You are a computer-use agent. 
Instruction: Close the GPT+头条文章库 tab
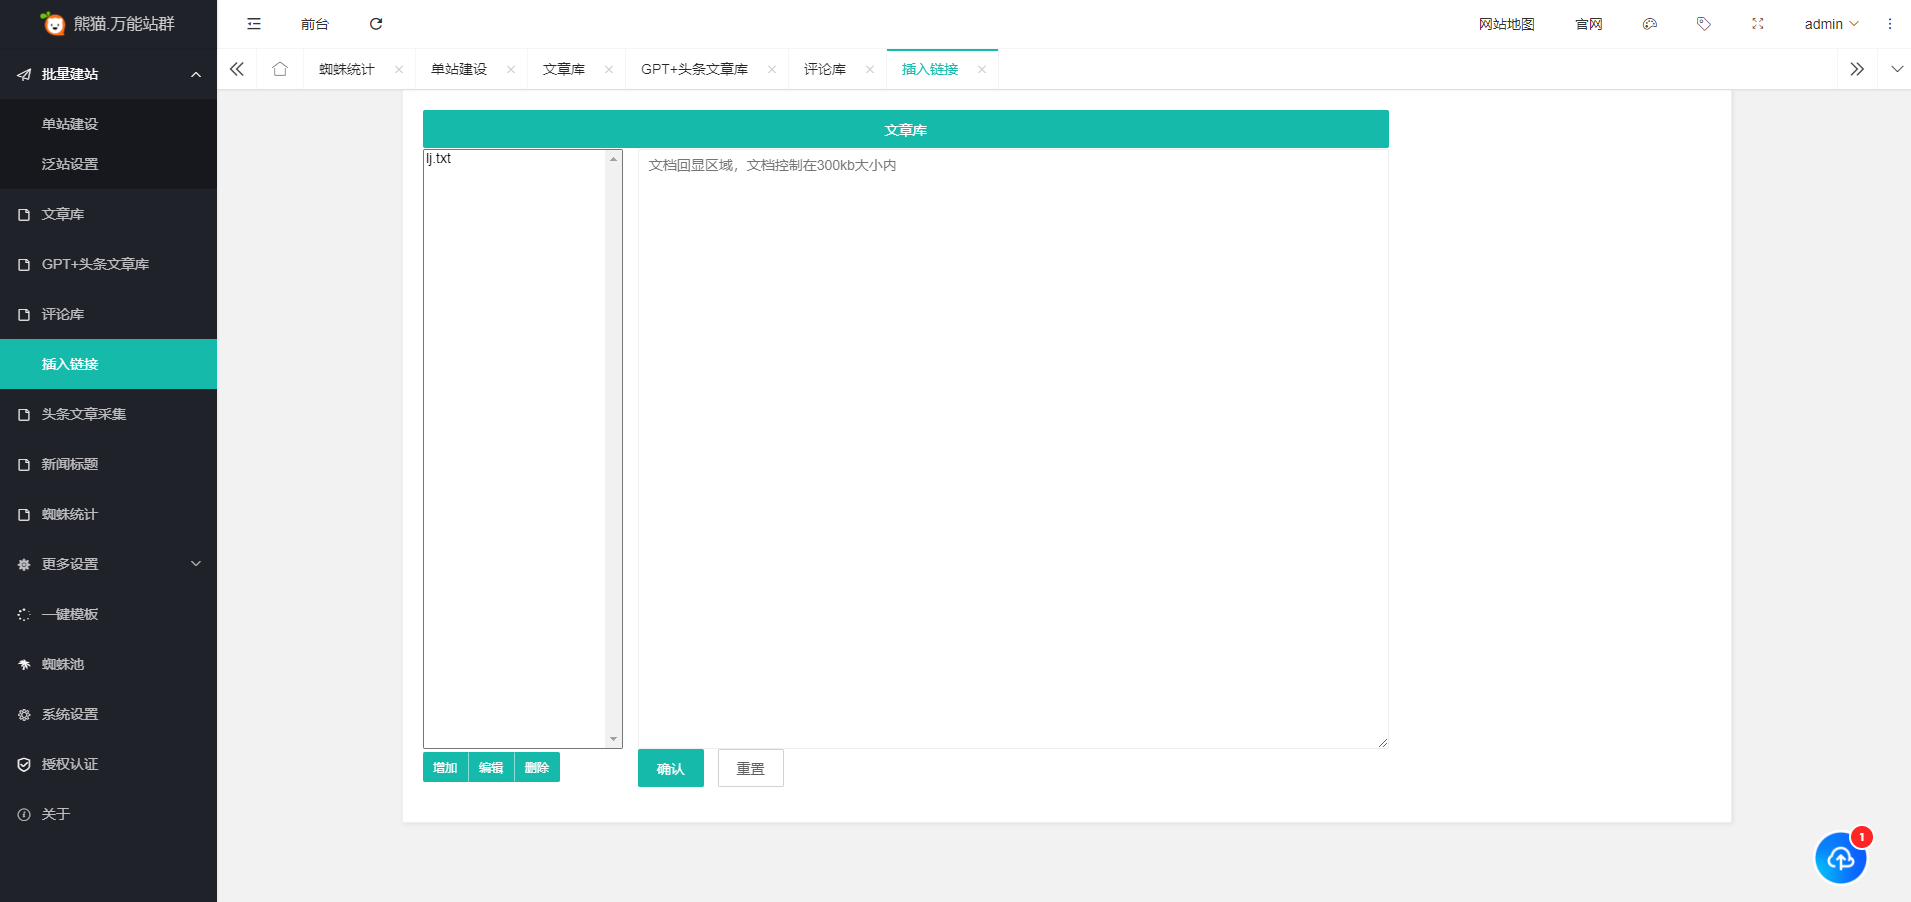[772, 69]
